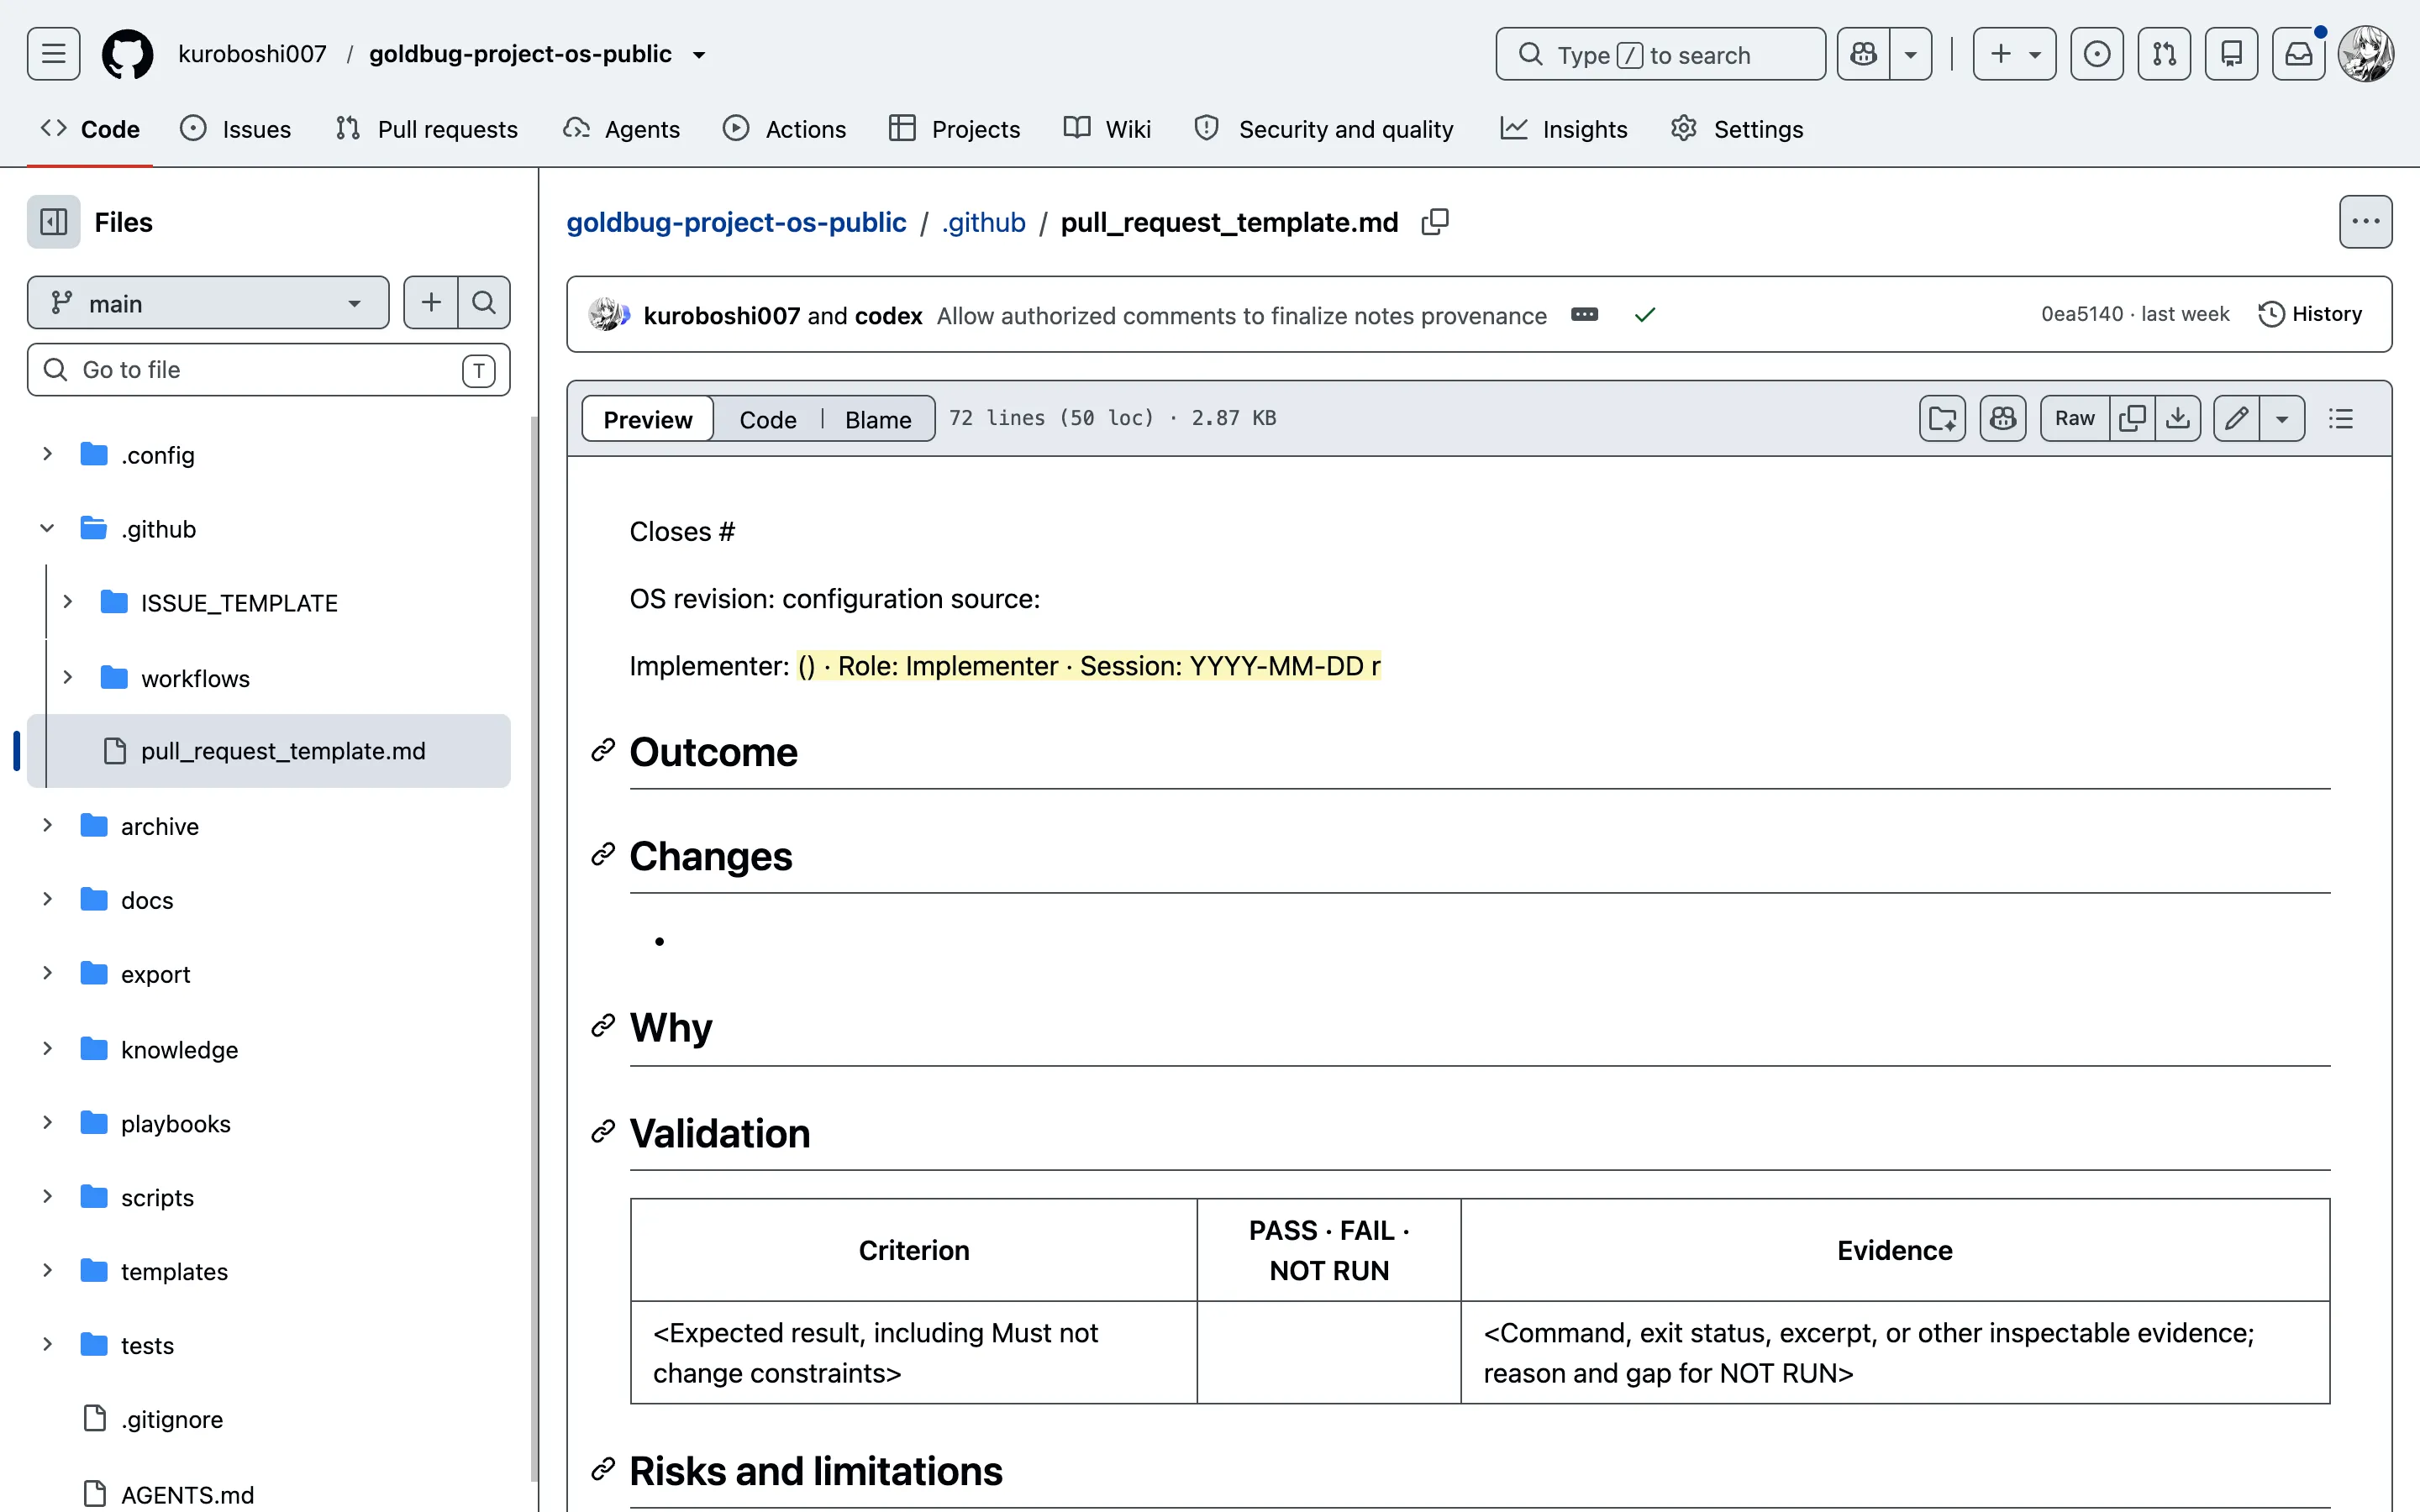The image size is (2420, 1512).
Task: Open the create new plus dropdown
Action: (x=2014, y=54)
